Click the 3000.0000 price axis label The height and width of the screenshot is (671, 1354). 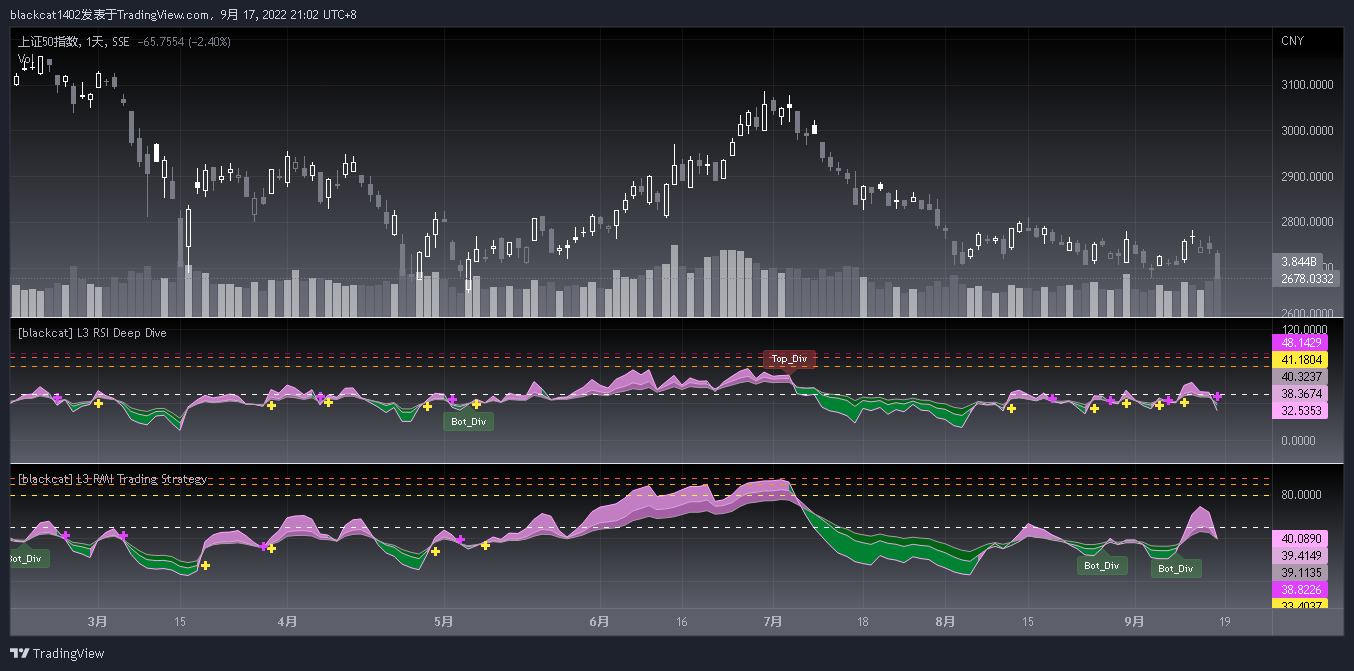pos(1306,131)
